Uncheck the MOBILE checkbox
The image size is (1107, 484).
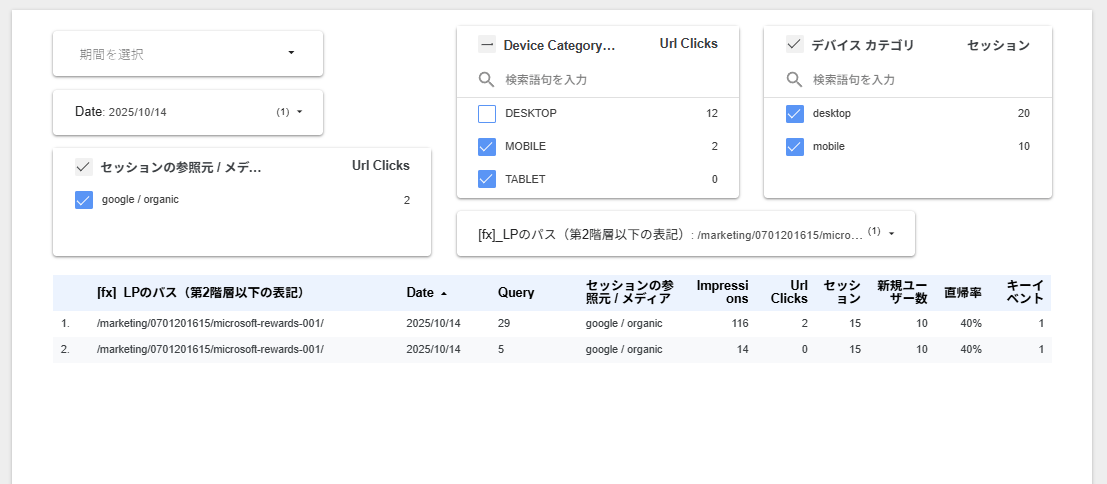(487, 146)
